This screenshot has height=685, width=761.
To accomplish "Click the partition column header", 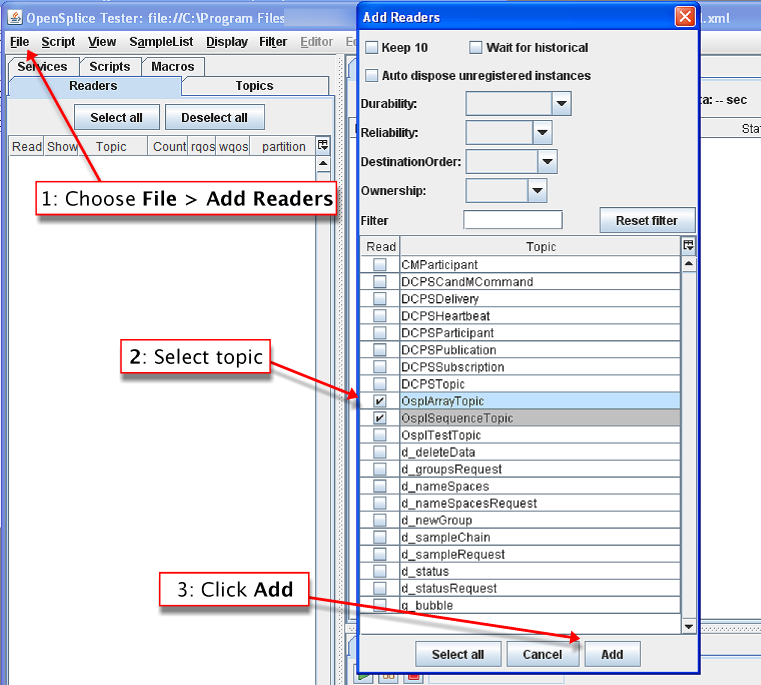I will [x=283, y=146].
